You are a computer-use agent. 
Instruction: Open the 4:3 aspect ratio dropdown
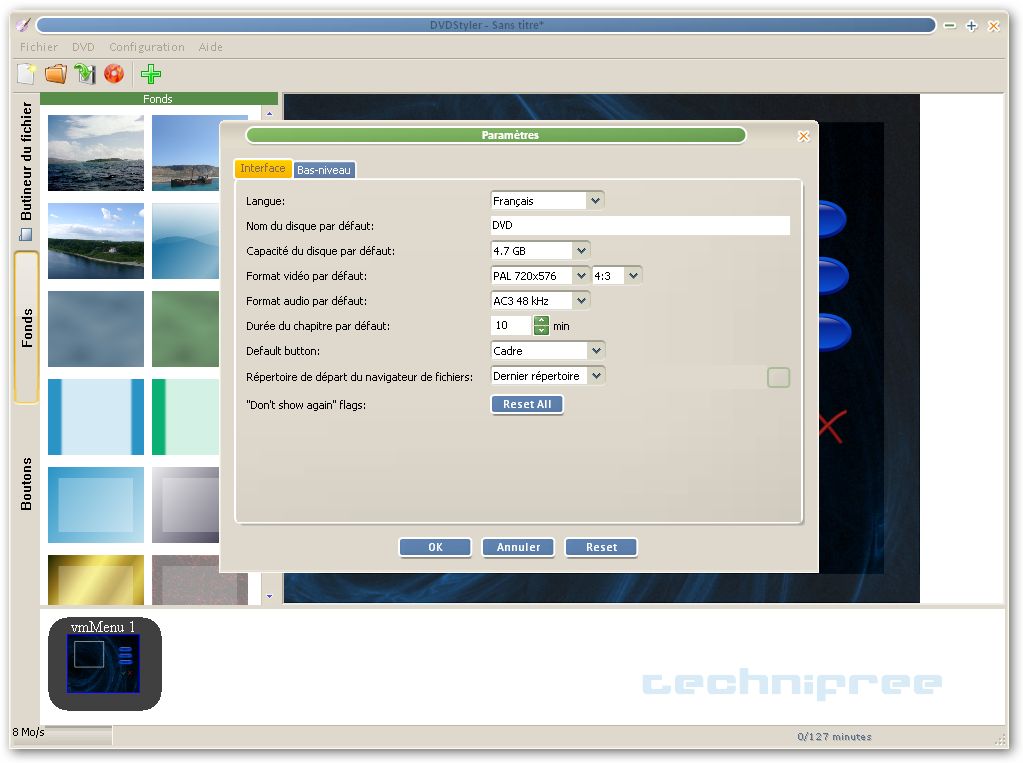(633, 276)
